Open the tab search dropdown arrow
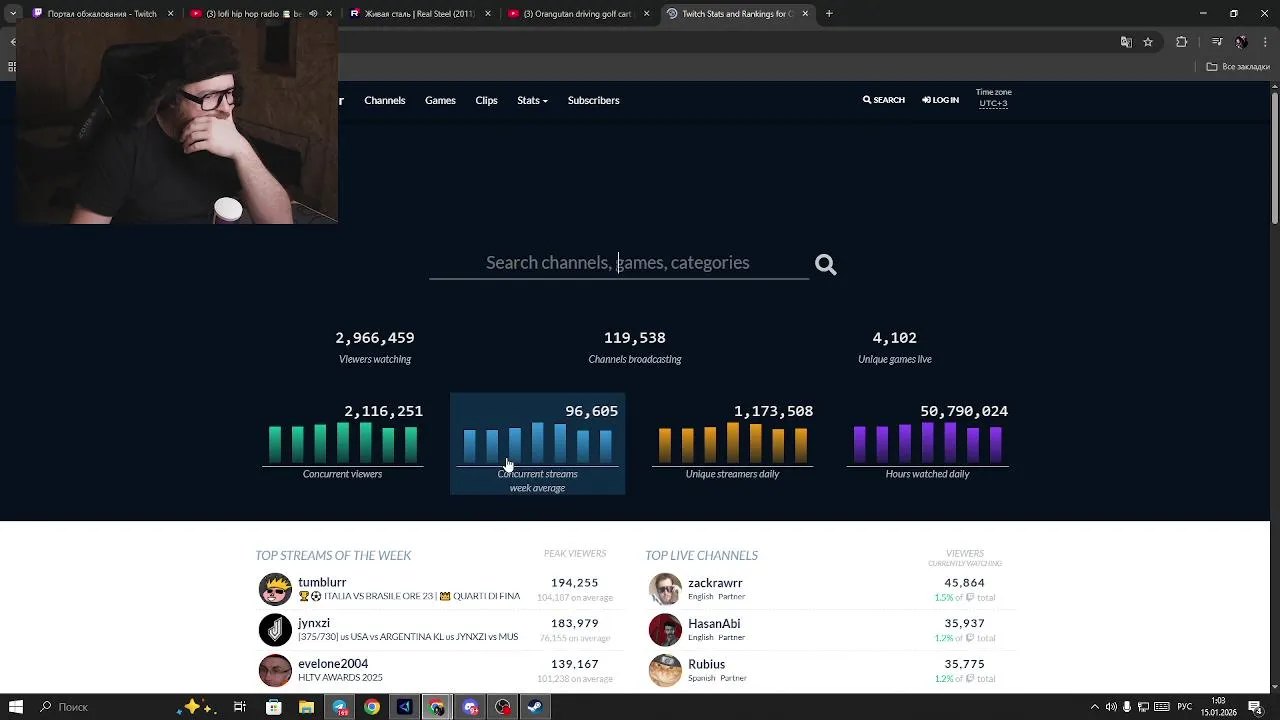This screenshot has width=1280, height=720. pyautogui.click(x=13, y=14)
